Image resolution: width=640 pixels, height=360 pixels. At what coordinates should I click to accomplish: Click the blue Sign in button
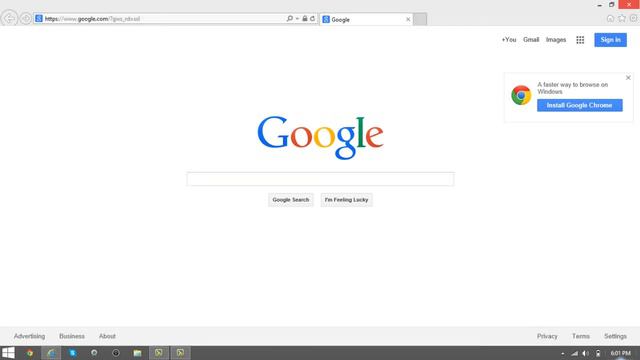pyautogui.click(x=610, y=40)
